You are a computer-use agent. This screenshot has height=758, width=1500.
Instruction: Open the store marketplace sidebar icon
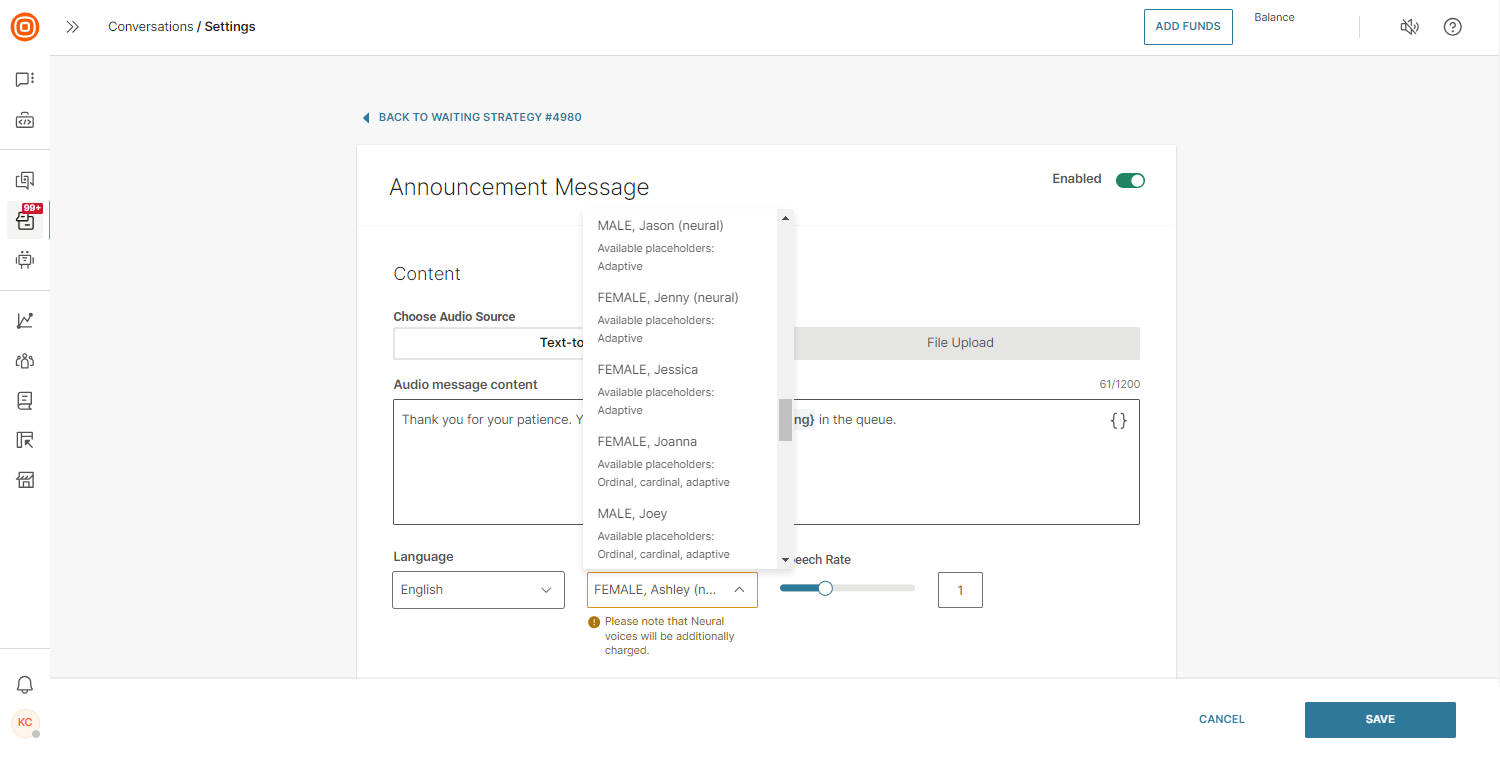(25, 480)
